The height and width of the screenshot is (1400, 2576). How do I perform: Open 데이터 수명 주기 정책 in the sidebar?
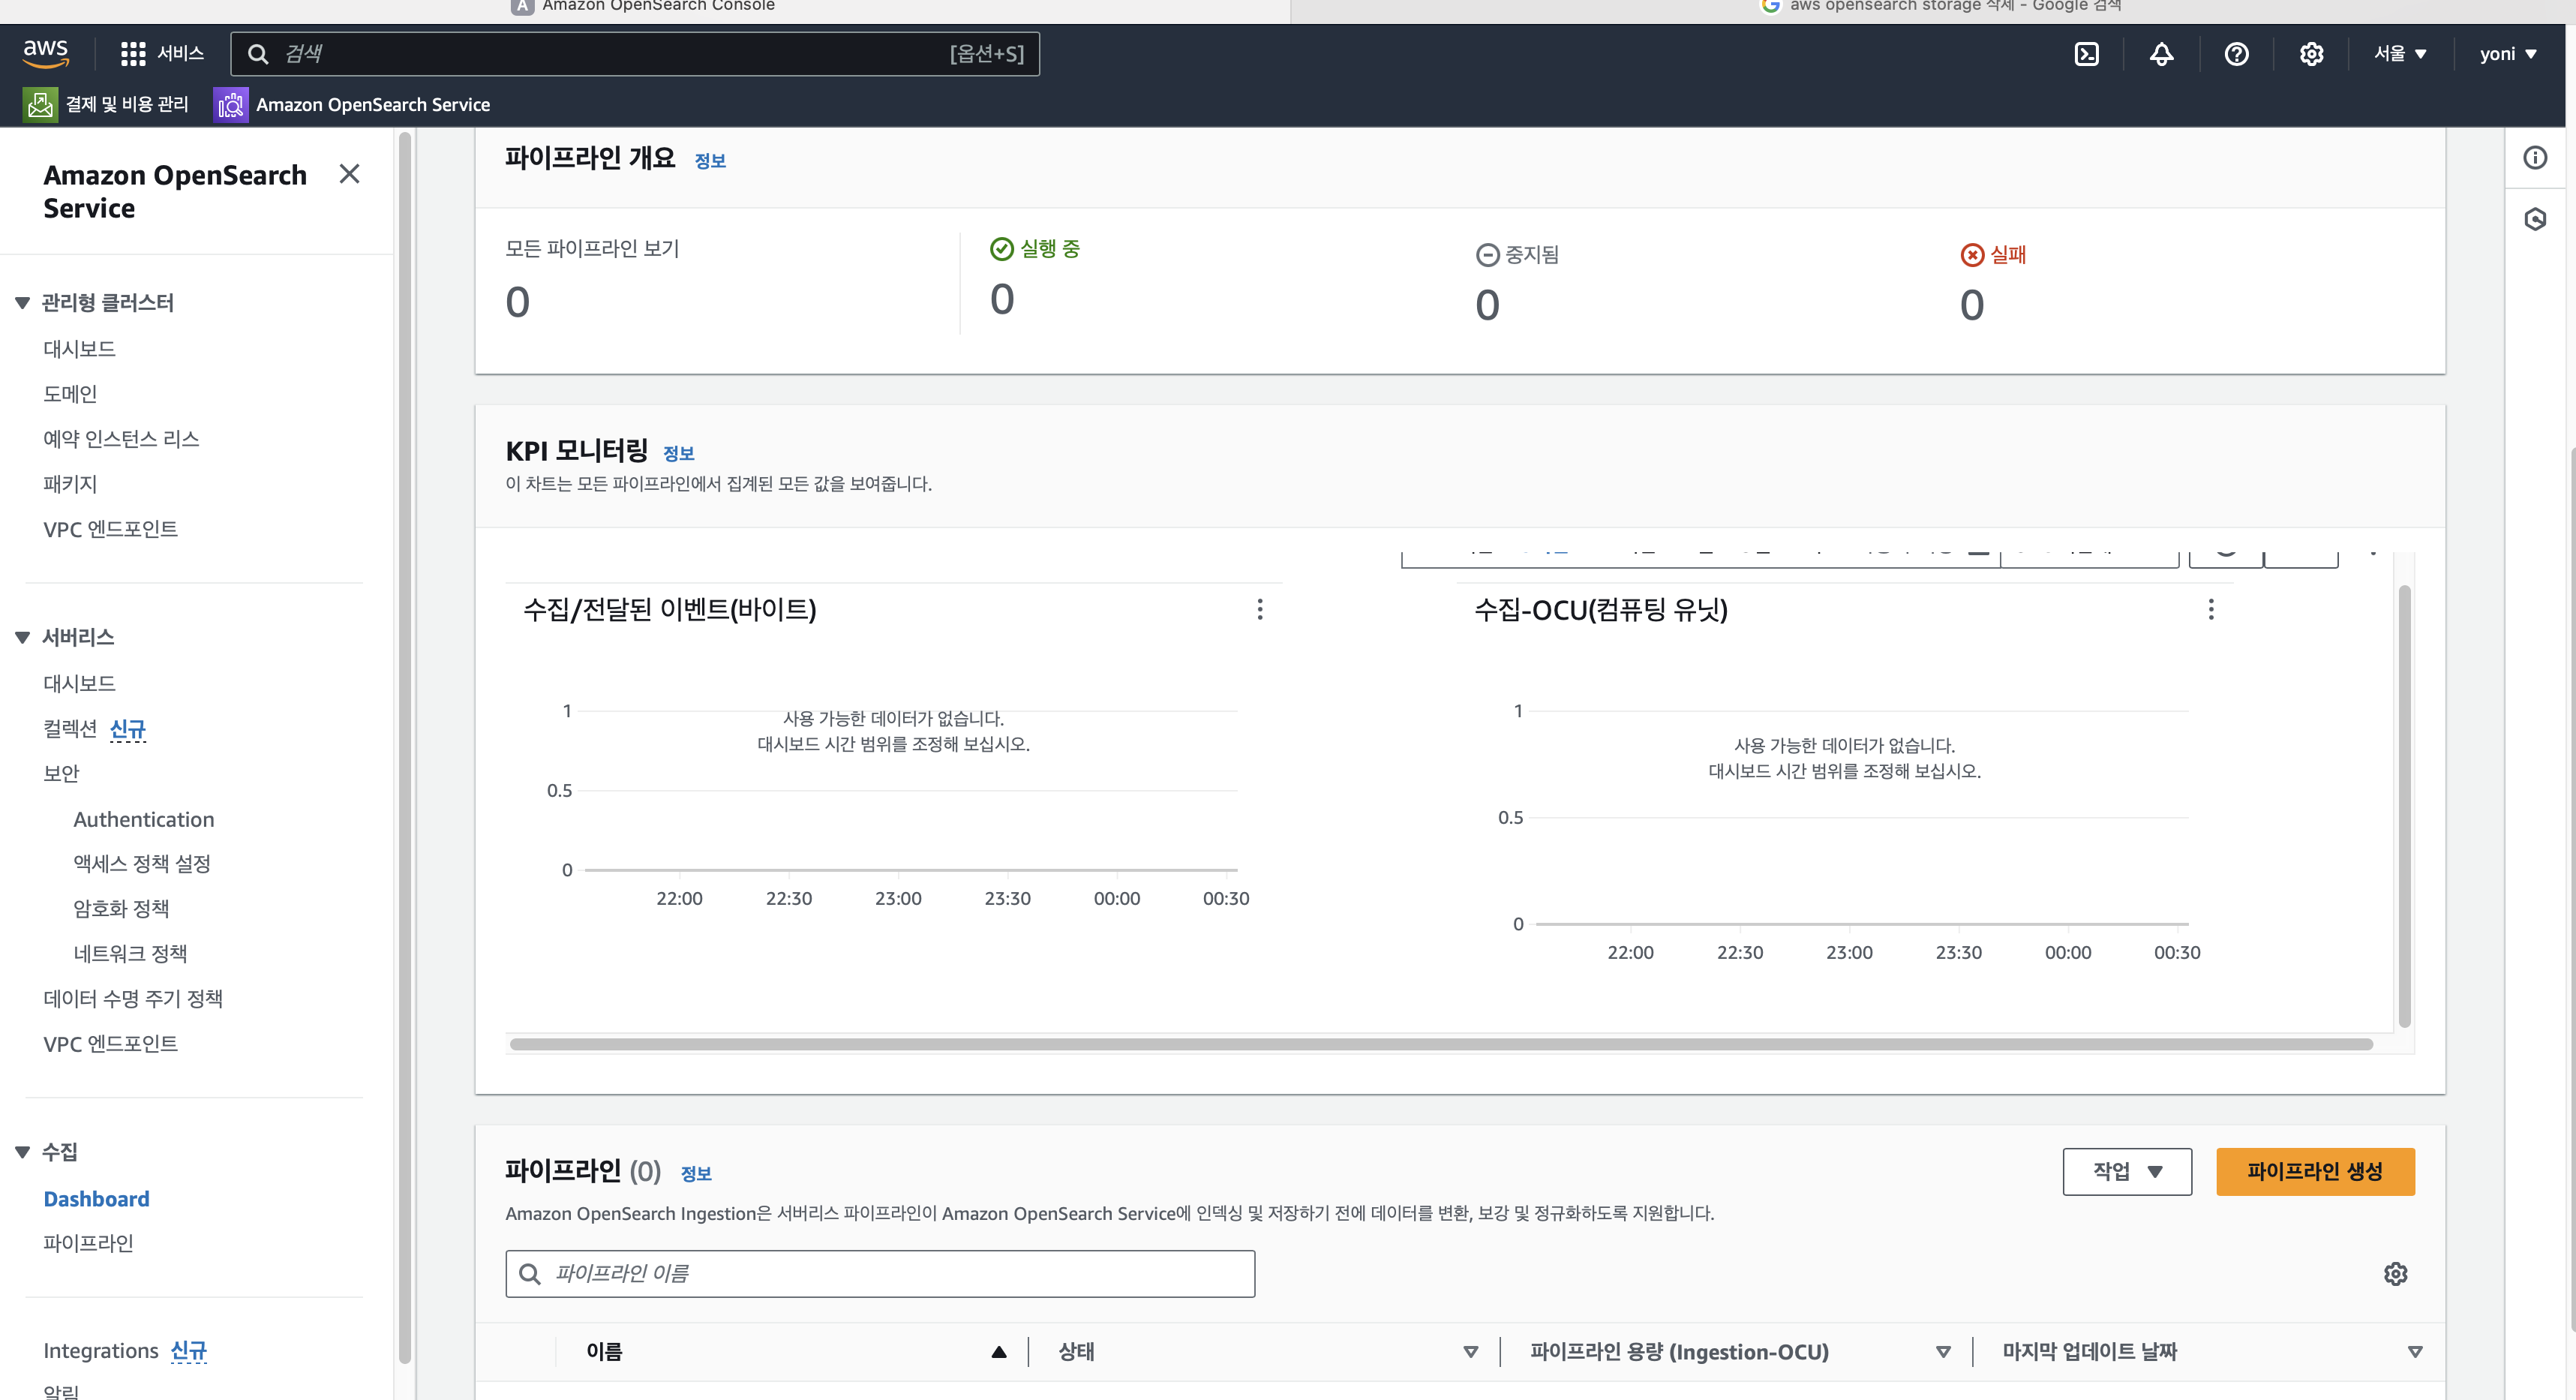(x=133, y=999)
